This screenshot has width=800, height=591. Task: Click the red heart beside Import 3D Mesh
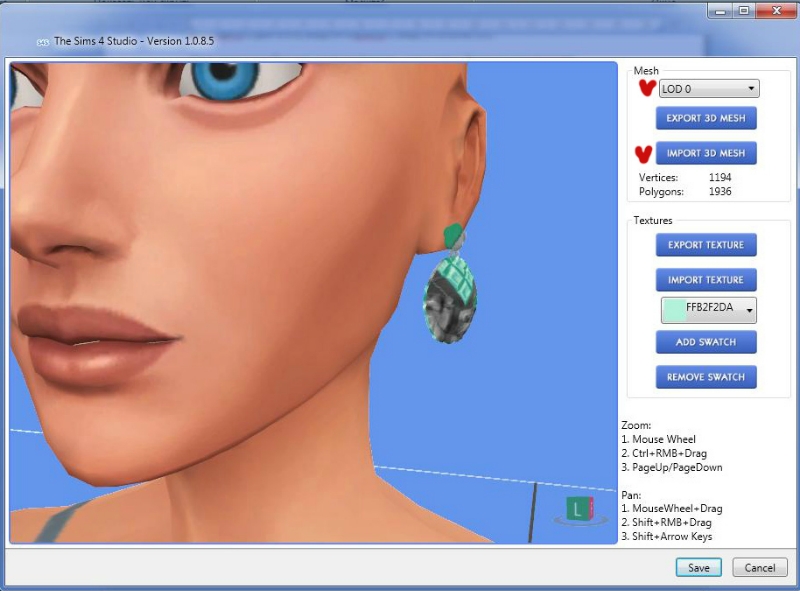click(x=643, y=154)
